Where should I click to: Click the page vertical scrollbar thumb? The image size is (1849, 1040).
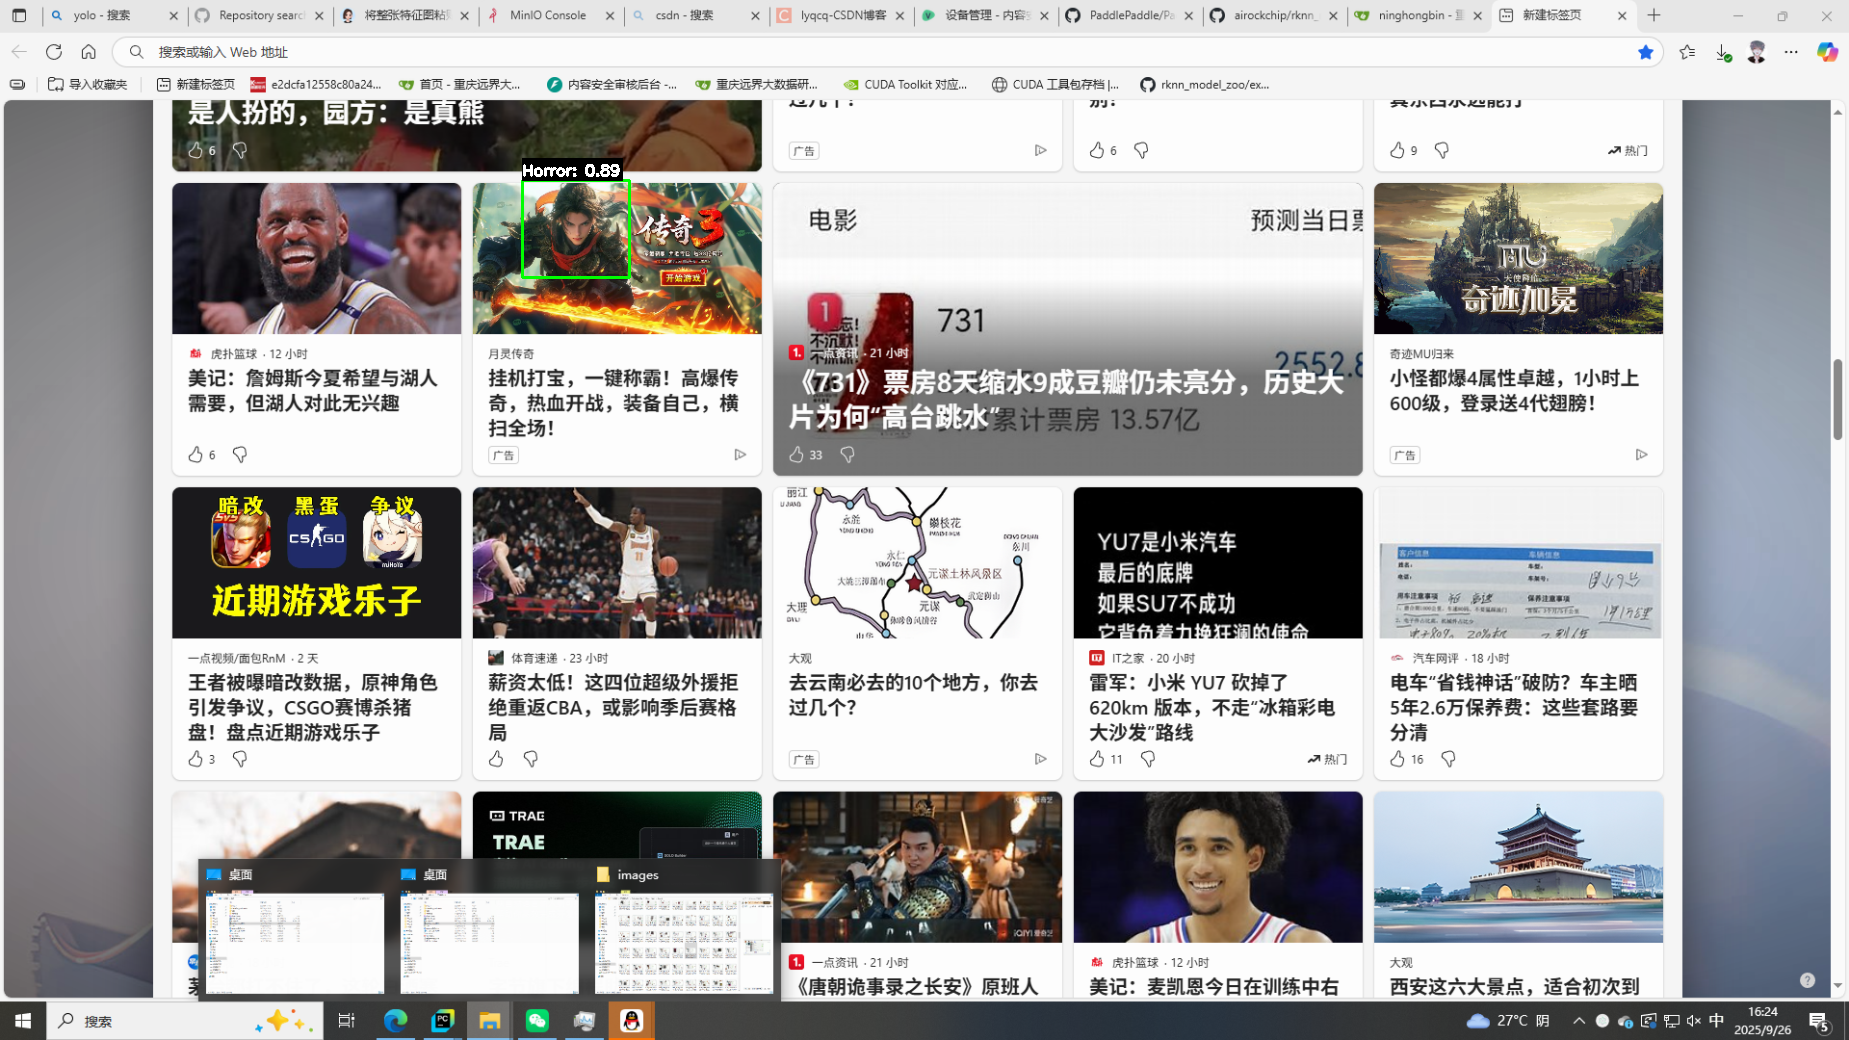(x=1837, y=398)
